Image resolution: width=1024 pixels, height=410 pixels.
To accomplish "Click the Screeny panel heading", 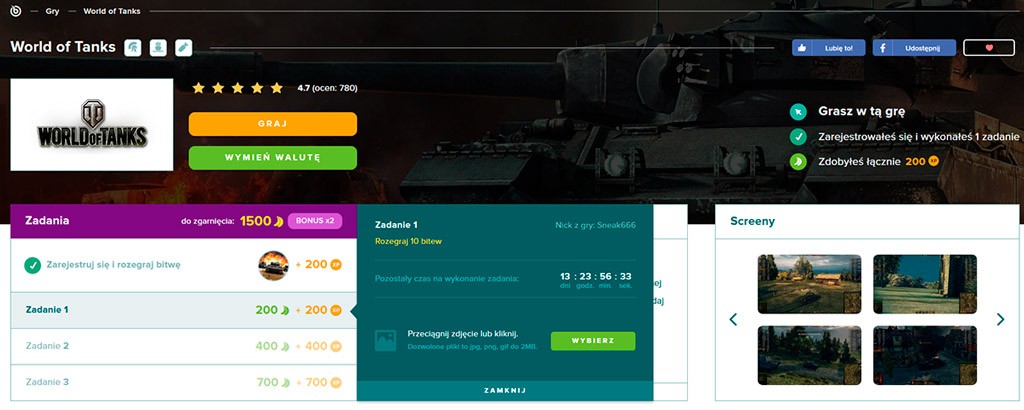I will tap(752, 221).
